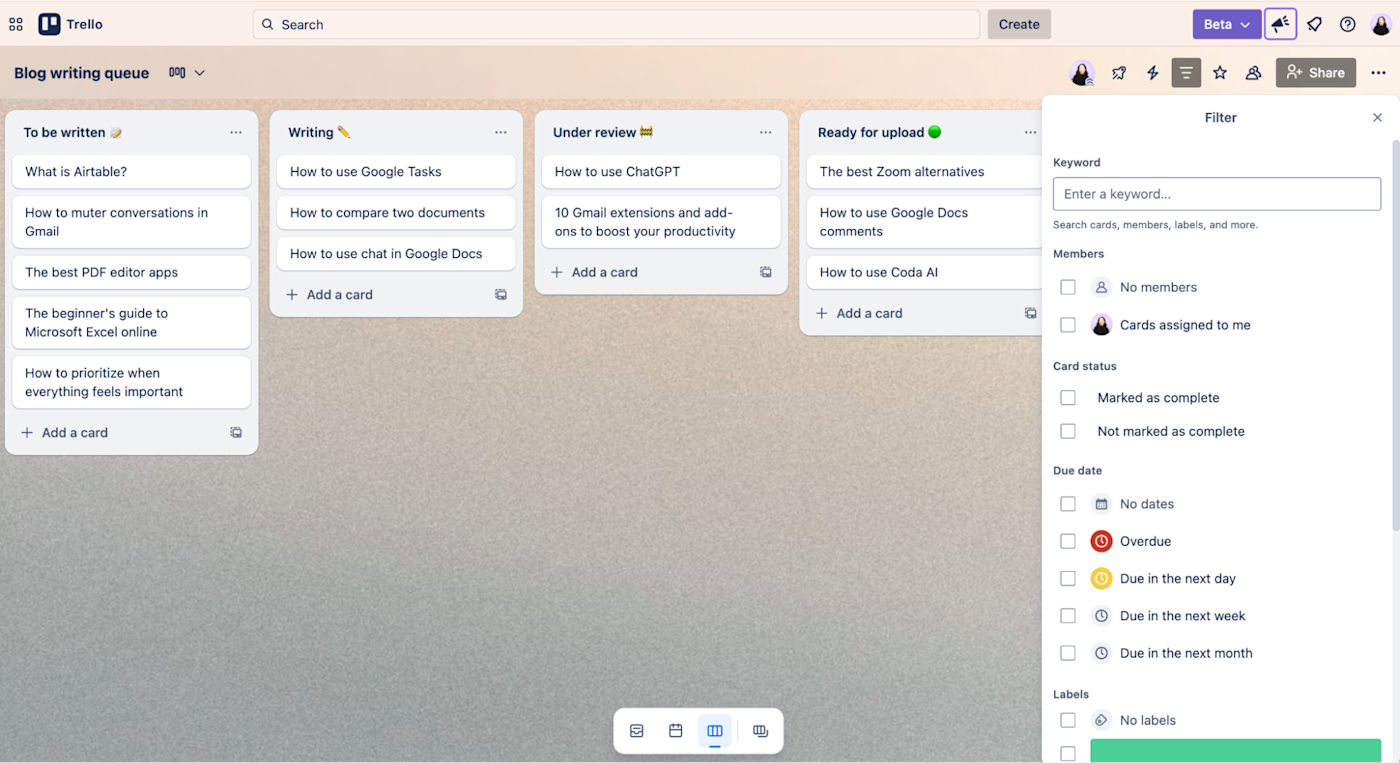Select the green label color bar
This screenshot has width=1400, height=763.
click(x=1235, y=751)
